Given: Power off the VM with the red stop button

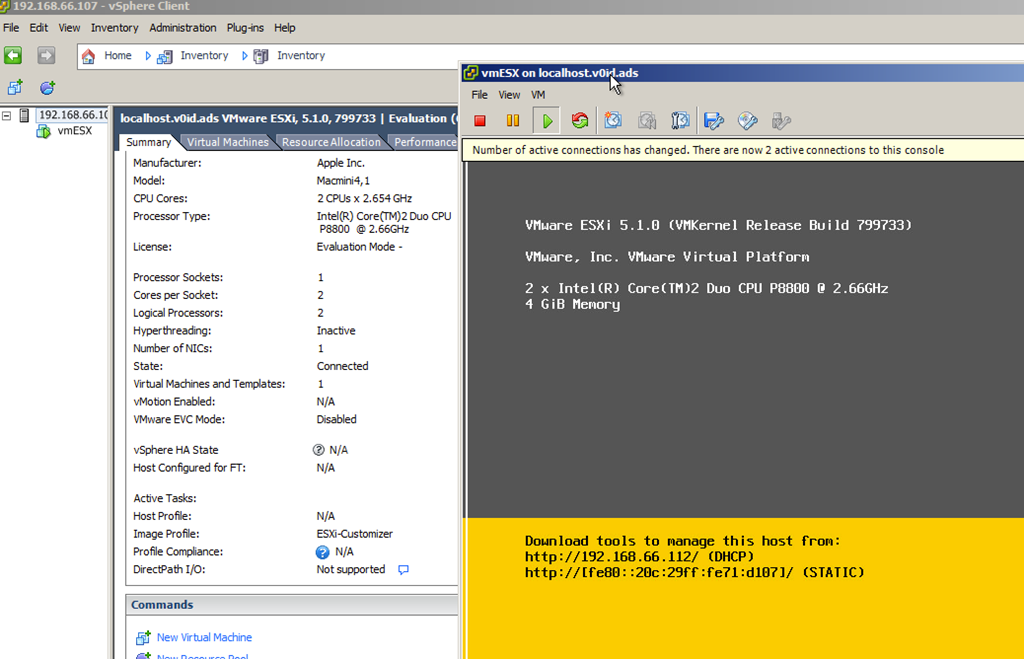Looking at the screenshot, I should click(x=480, y=121).
